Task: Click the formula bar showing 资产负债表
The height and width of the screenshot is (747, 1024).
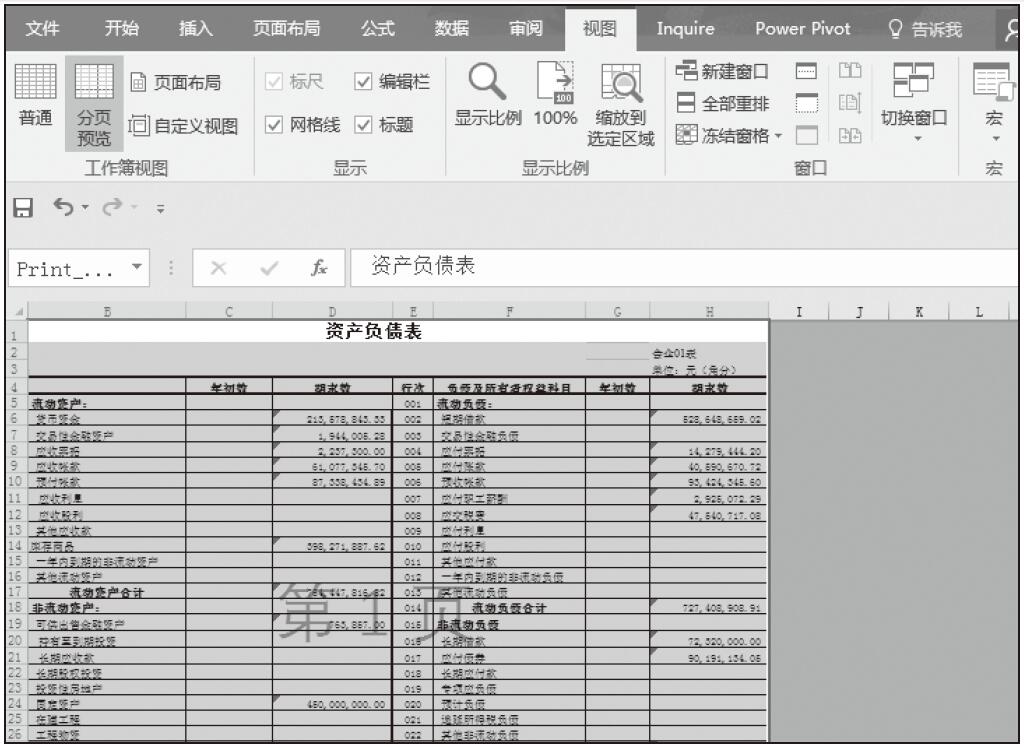Action: tap(683, 266)
